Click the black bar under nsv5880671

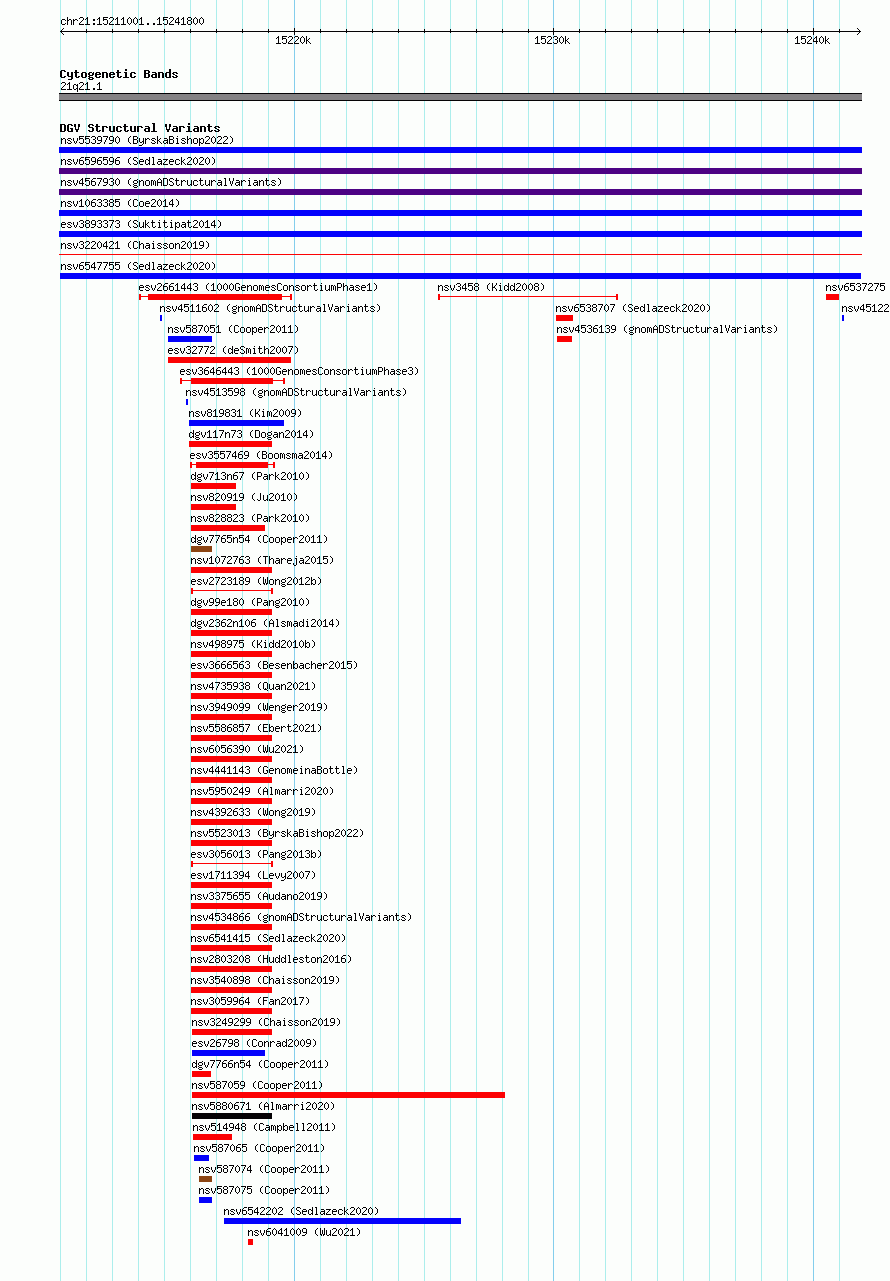tap(232, 1116)
